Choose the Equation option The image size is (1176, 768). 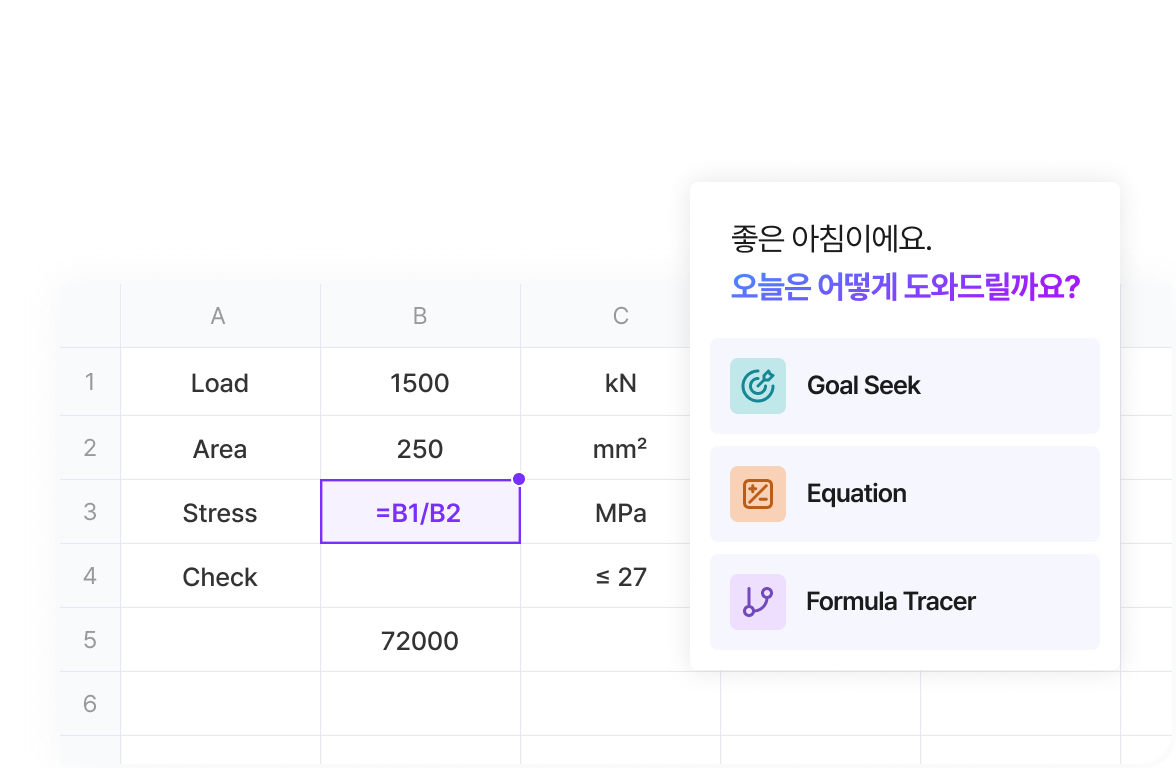pos(904,494)
